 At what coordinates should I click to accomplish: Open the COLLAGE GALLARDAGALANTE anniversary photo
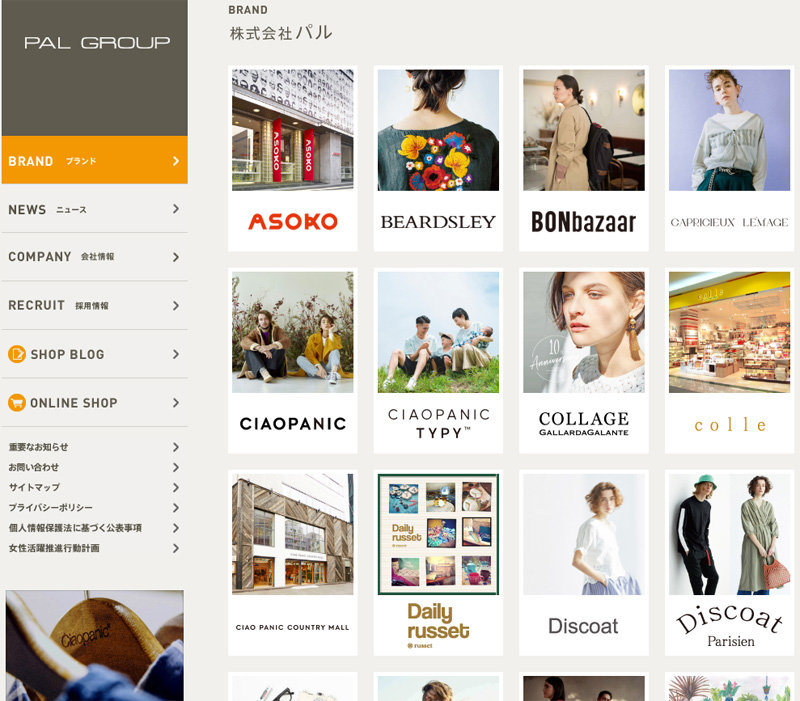[584, 332]
